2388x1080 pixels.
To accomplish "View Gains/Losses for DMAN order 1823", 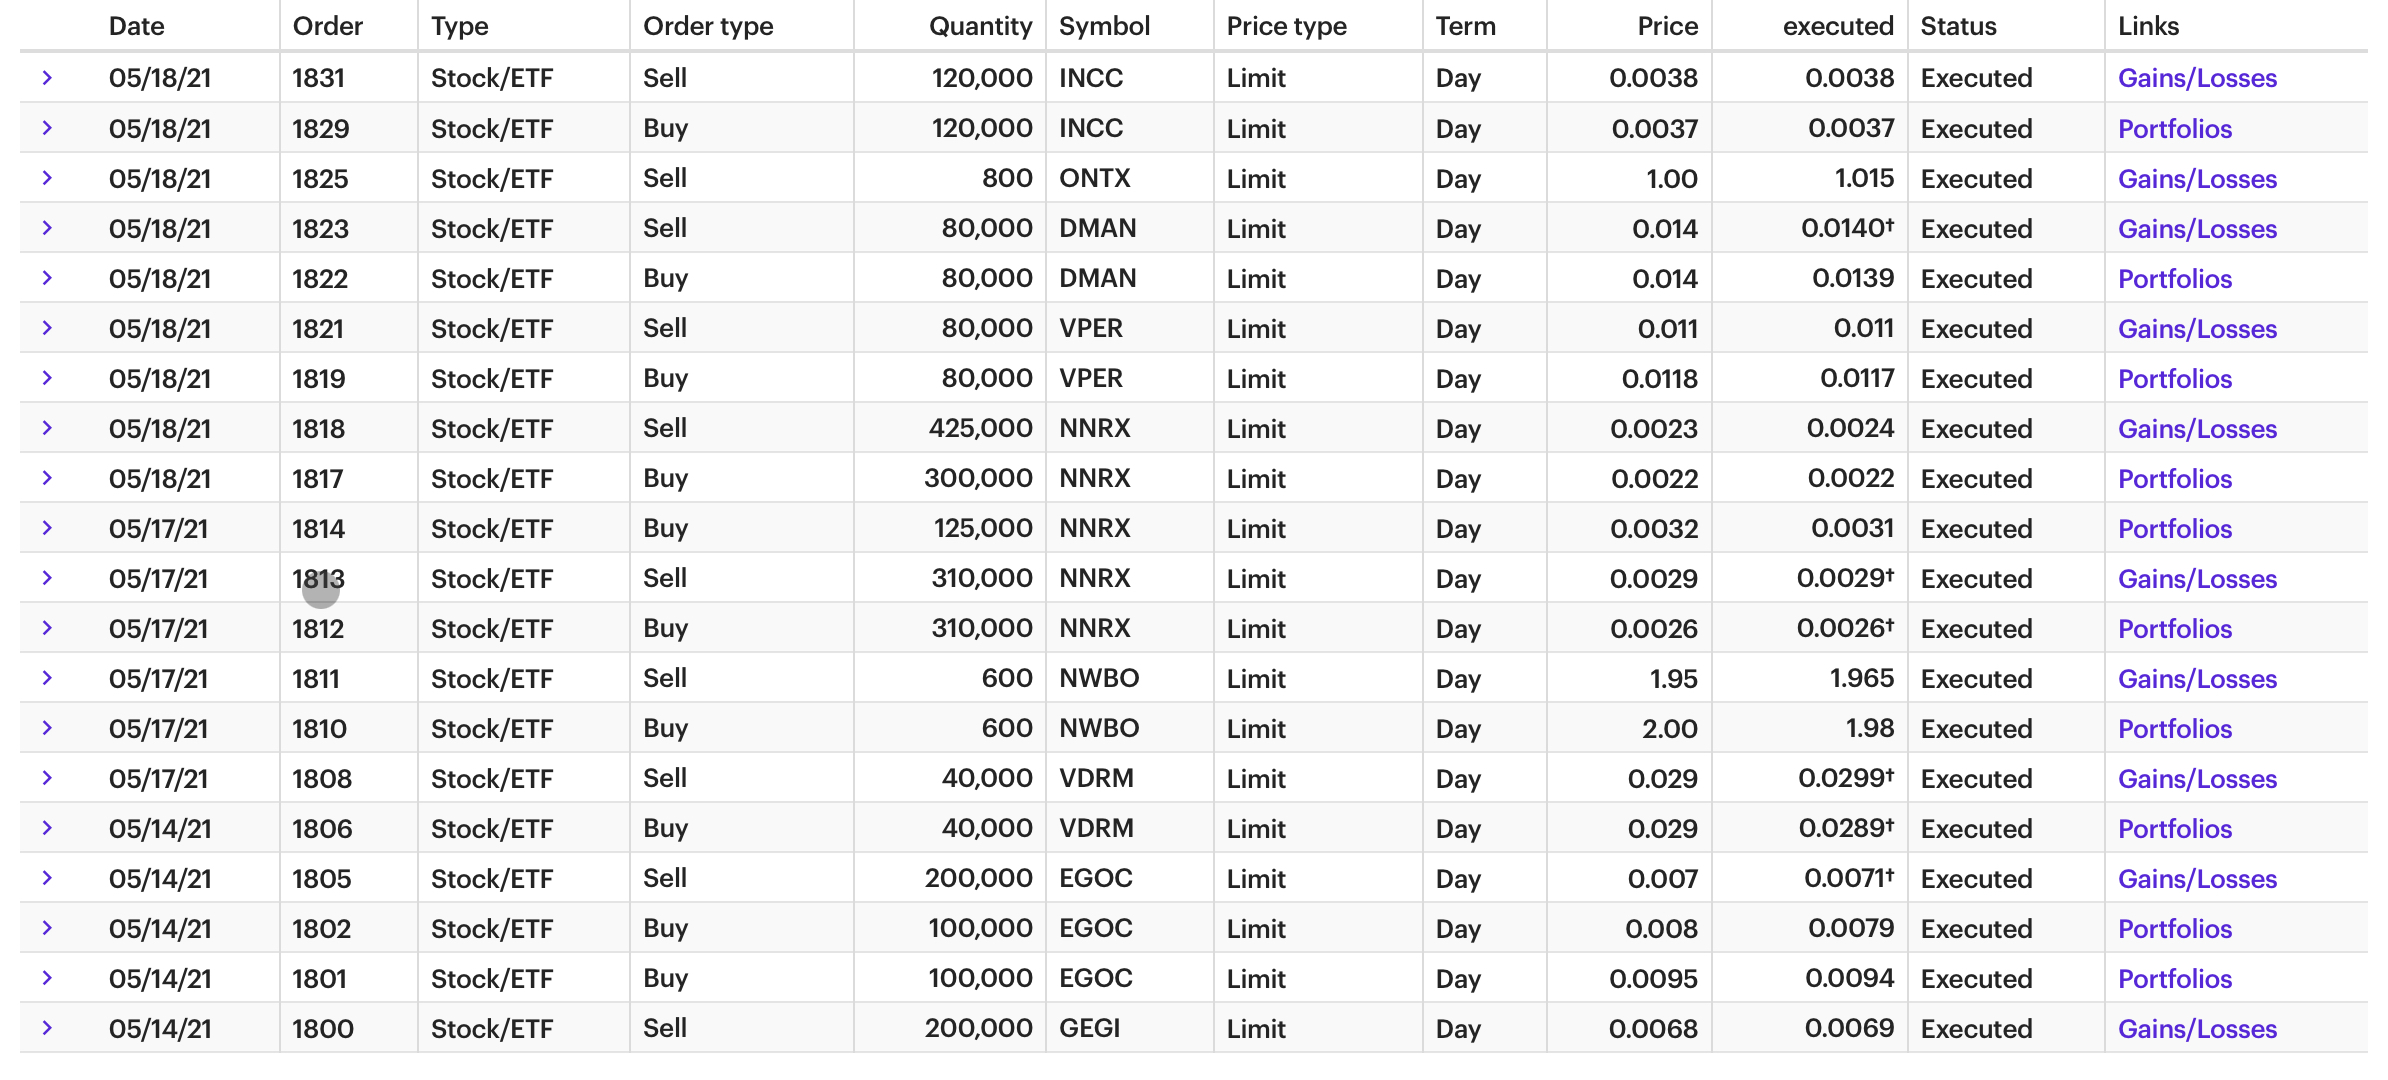I will pos(2197,229).
